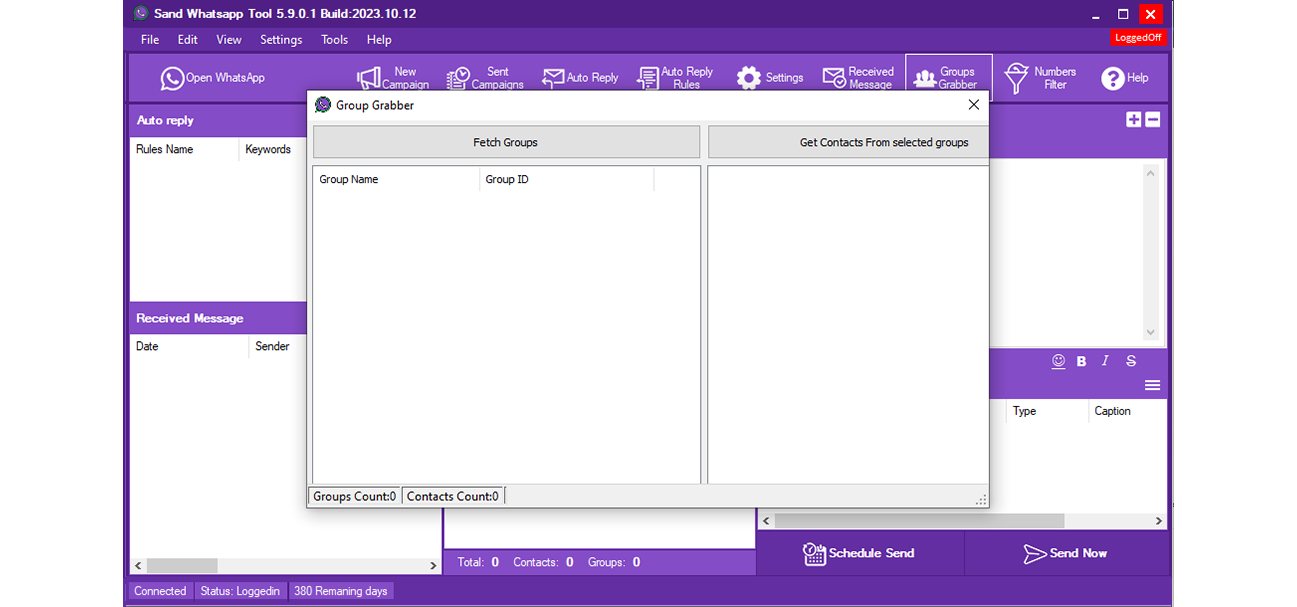Open Settings gear in toolbar

[x=770, y=78]
